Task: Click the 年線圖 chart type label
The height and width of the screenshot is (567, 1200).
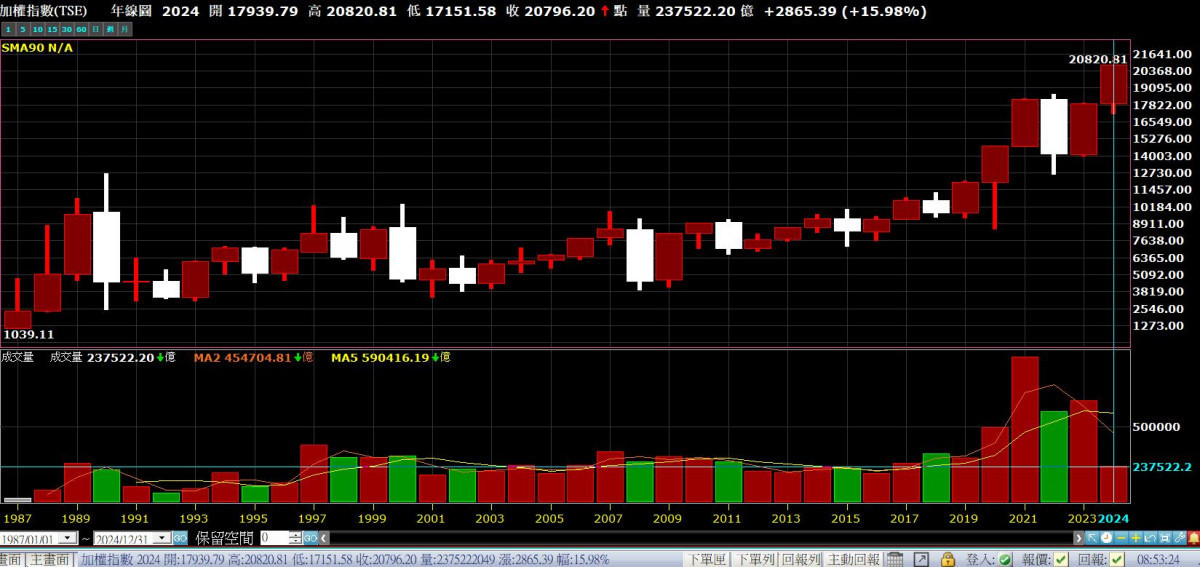Action: click(x=130, y=11)
